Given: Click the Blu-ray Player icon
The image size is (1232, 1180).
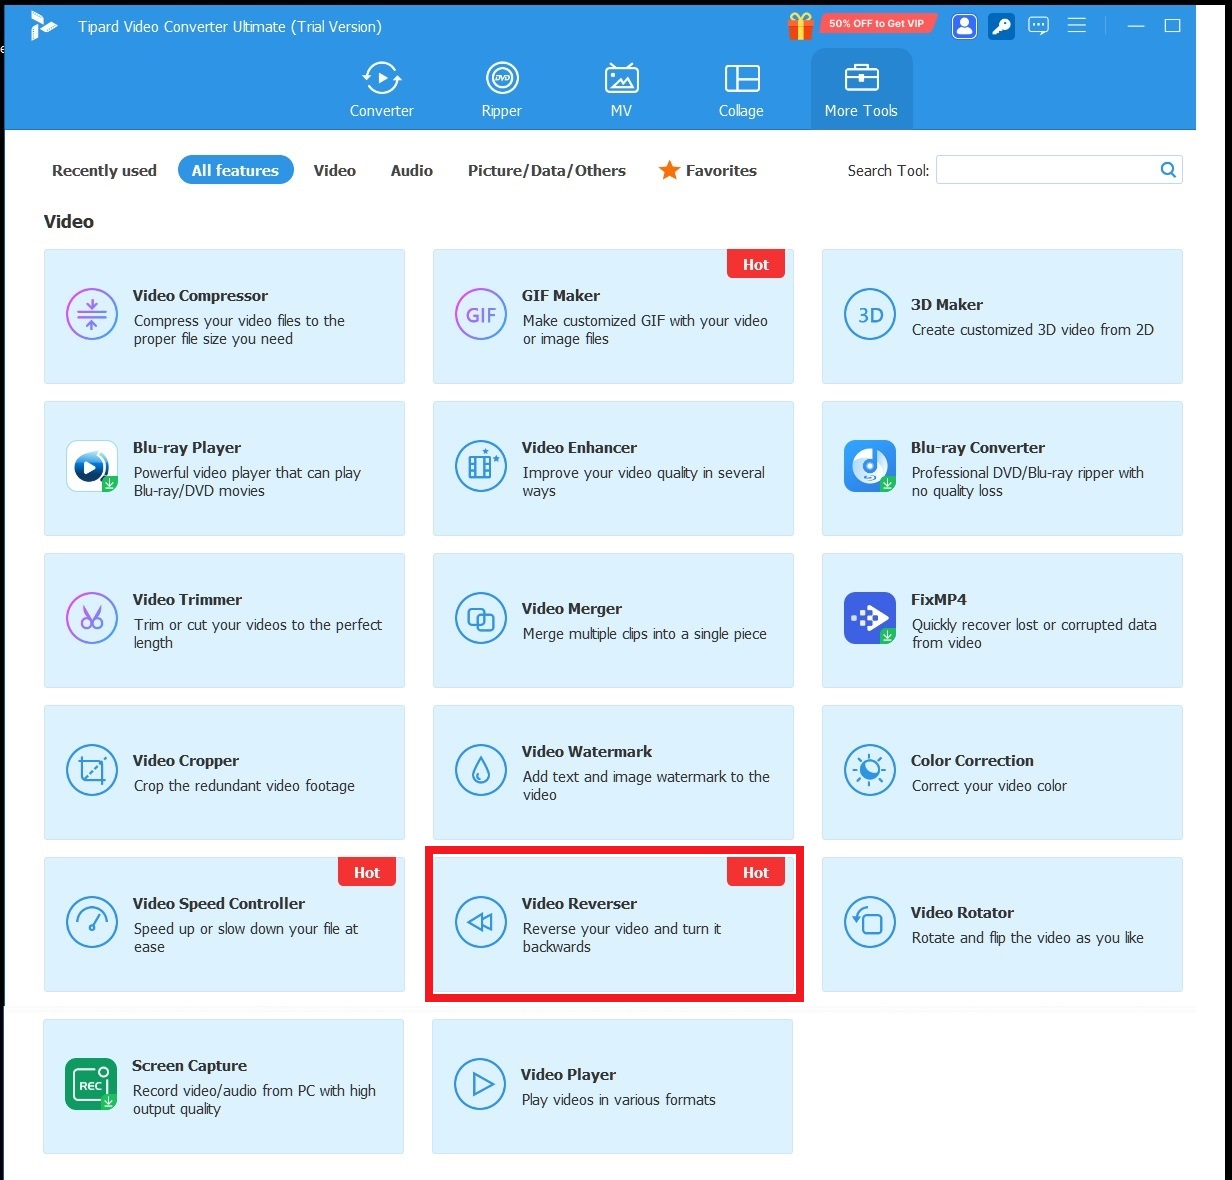Looking at the screenshot, I should tap(92, 466).
